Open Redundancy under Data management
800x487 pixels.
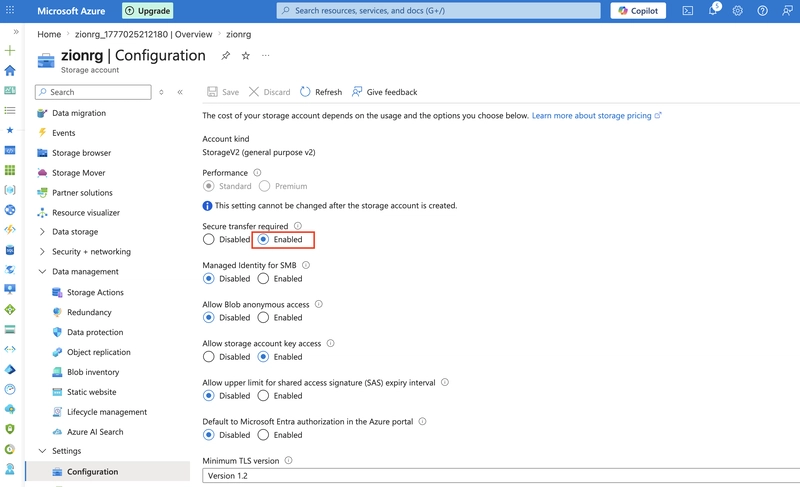(x=89, y=312)
